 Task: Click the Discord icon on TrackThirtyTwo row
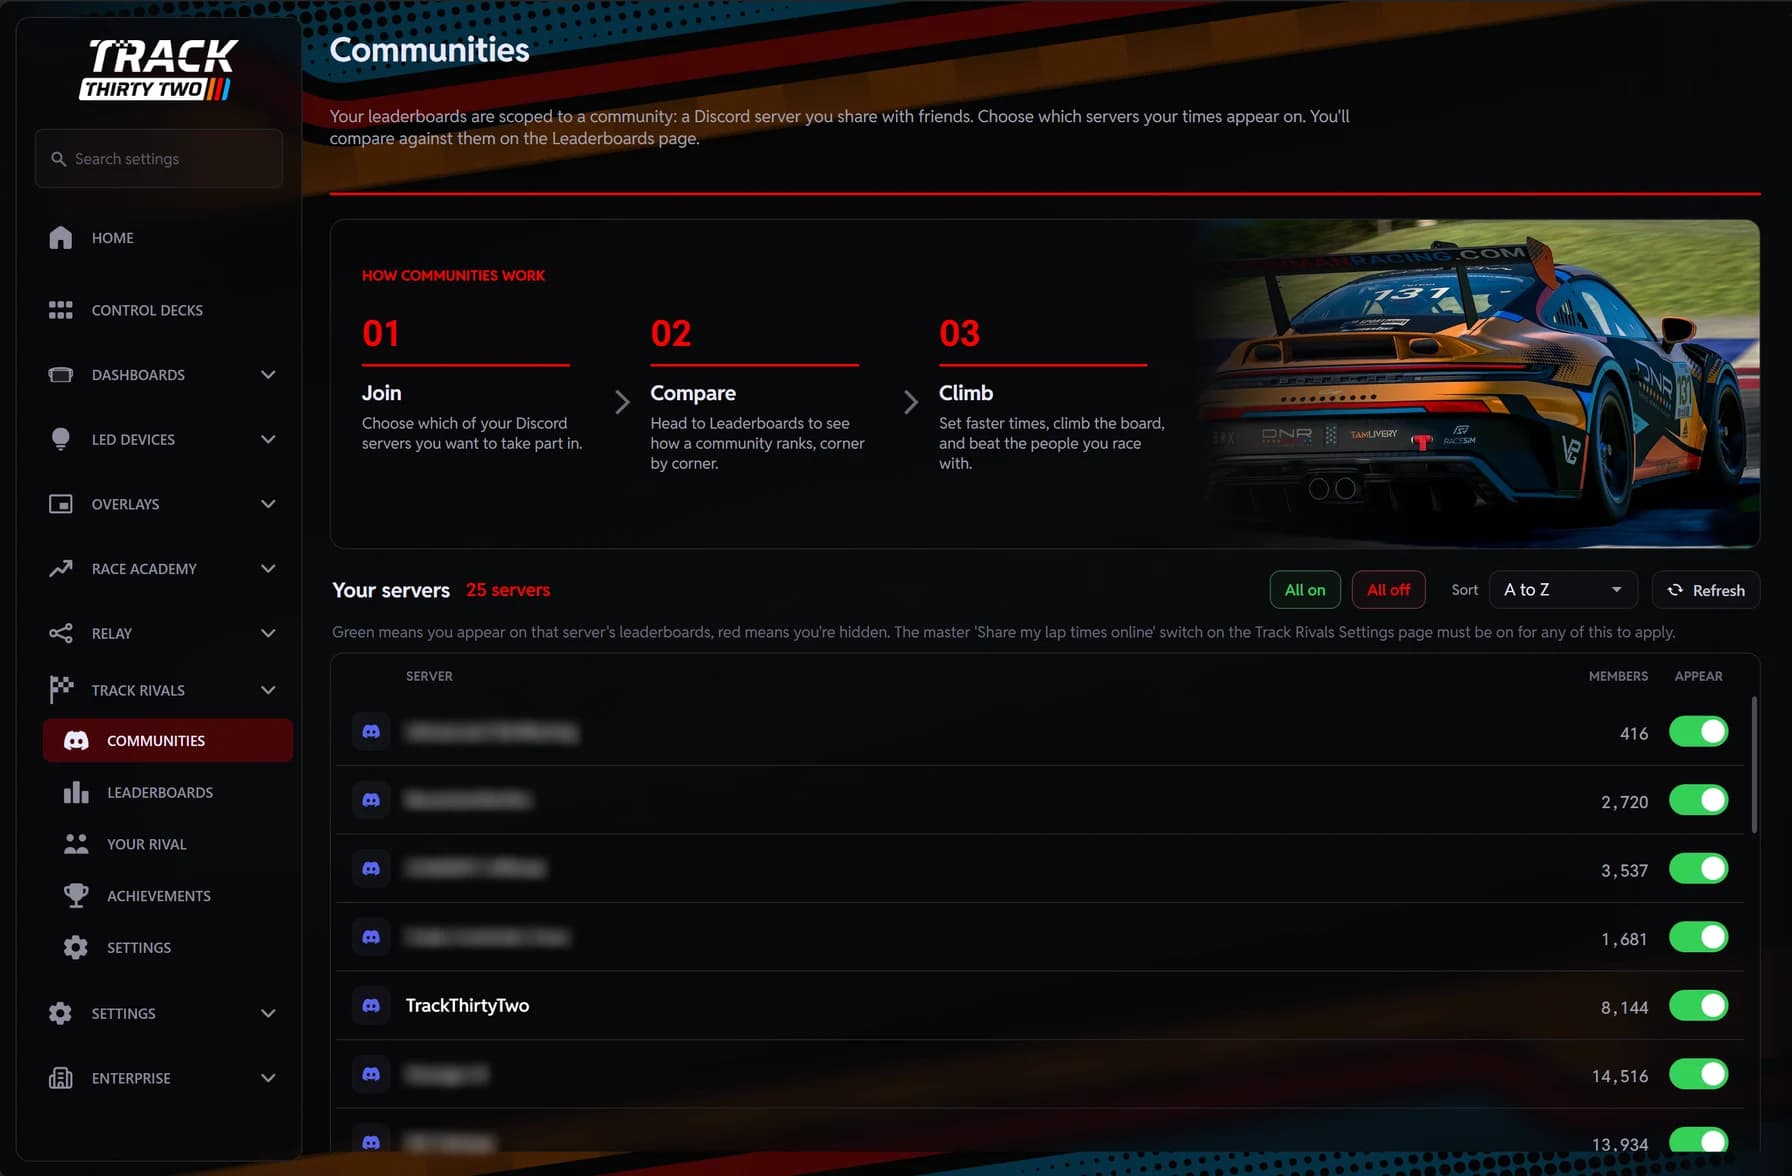pos(371,1005)
